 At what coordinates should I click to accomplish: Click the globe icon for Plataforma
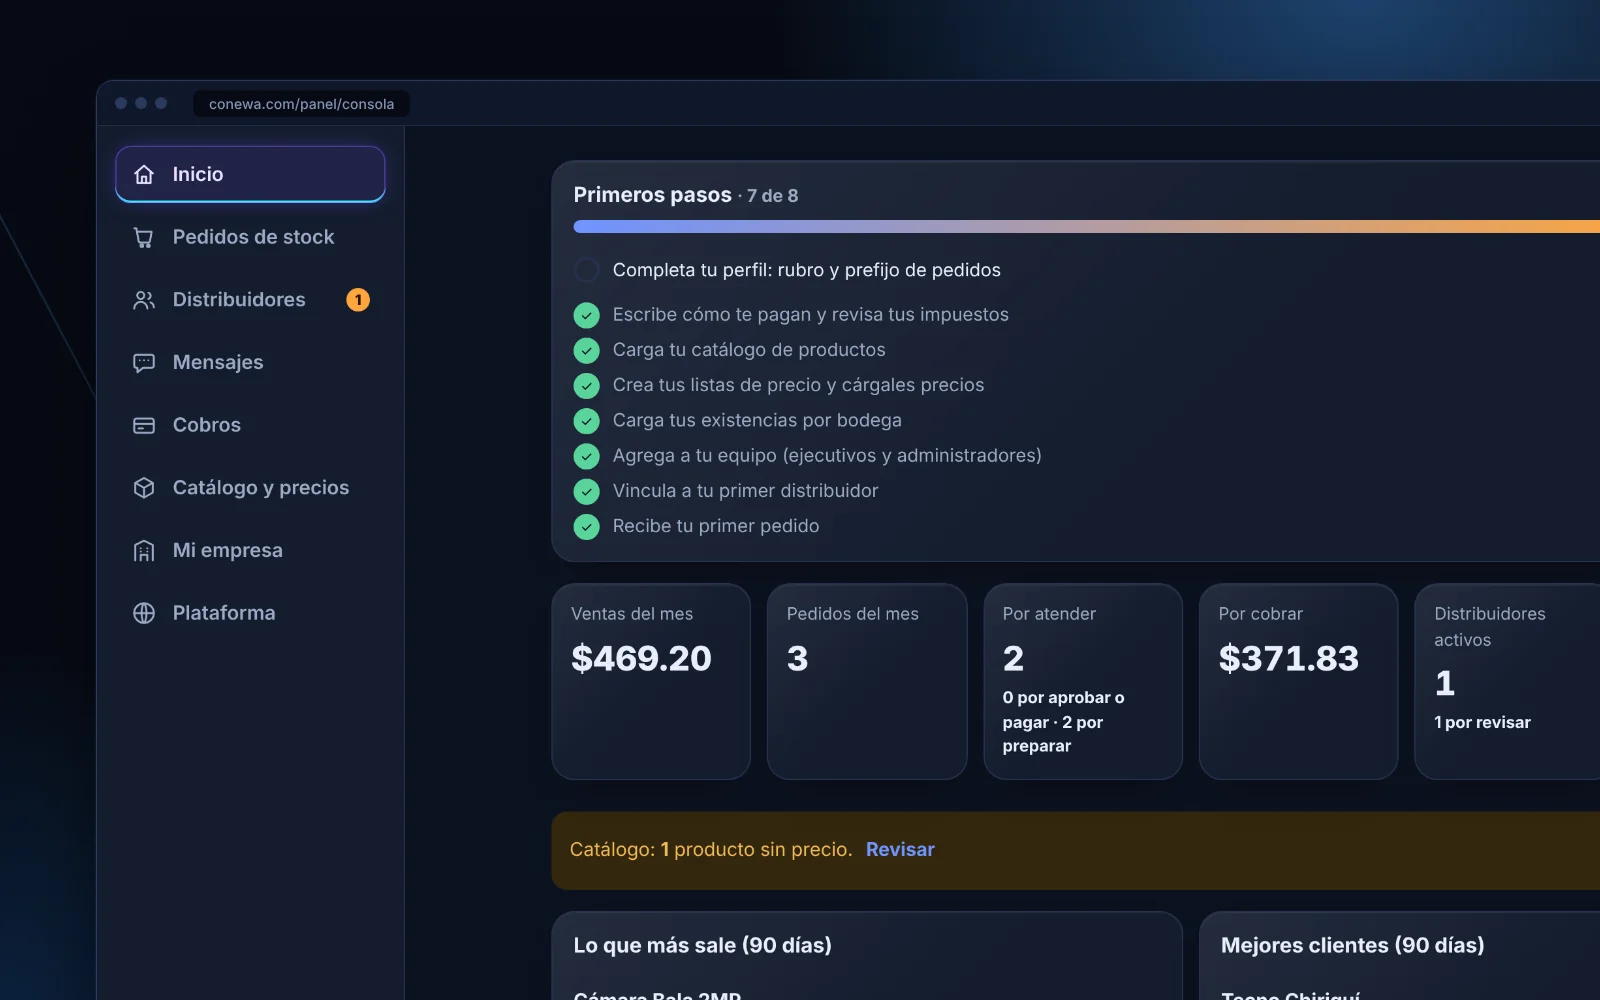pos(144,613)
